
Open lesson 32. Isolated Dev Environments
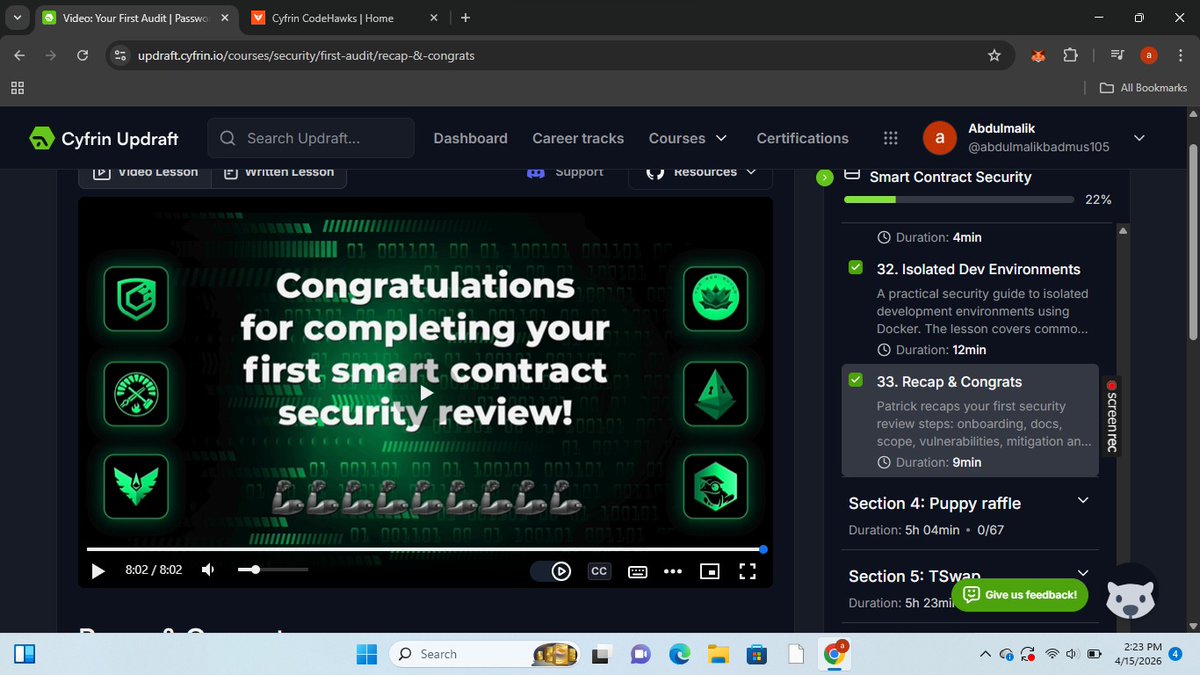tap(978, 269)
